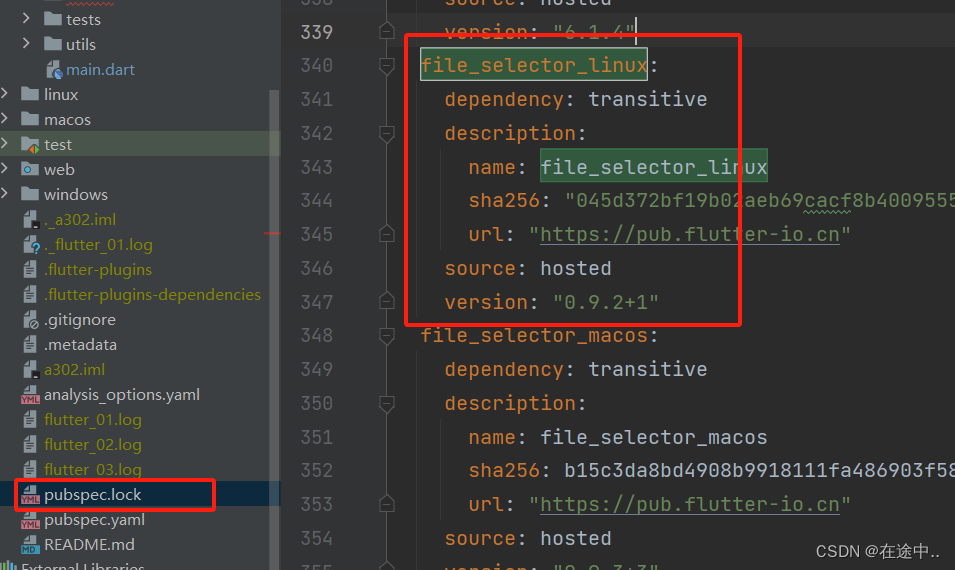
Task: Click the utils folder icon
Action: pyautogui.click(x=53, y=44)
